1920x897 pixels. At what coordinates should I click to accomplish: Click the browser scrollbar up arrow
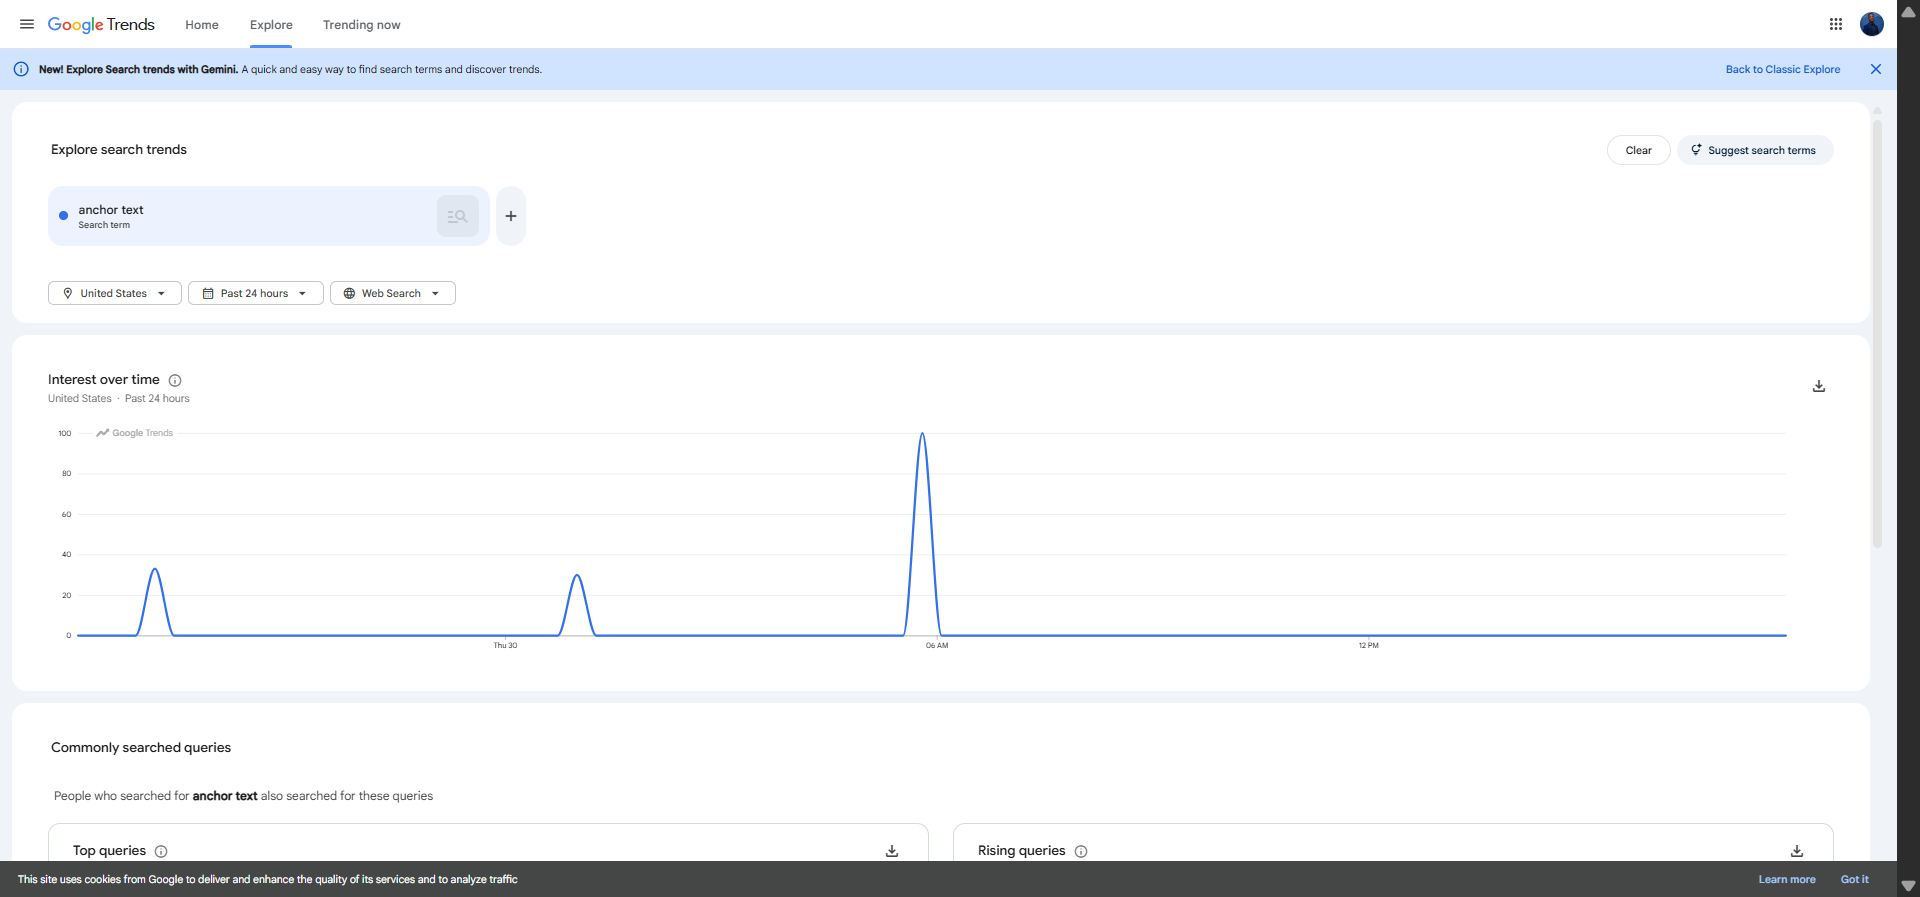point(1908,11)
